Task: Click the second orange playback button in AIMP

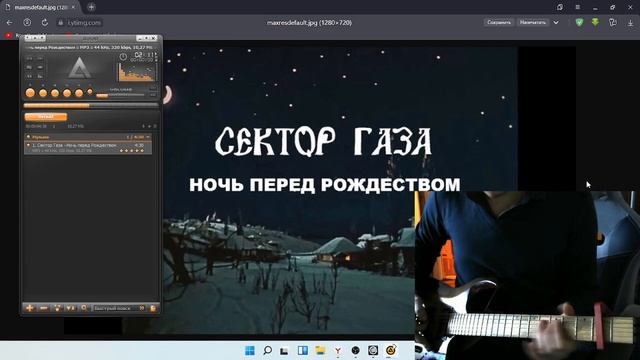Action: click(x=43, y=93)
